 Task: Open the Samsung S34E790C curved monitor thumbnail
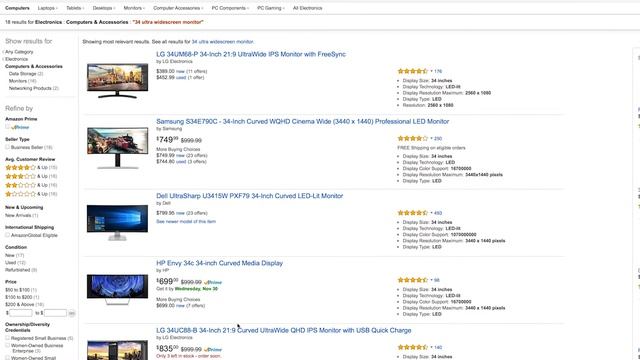[118, 148]
